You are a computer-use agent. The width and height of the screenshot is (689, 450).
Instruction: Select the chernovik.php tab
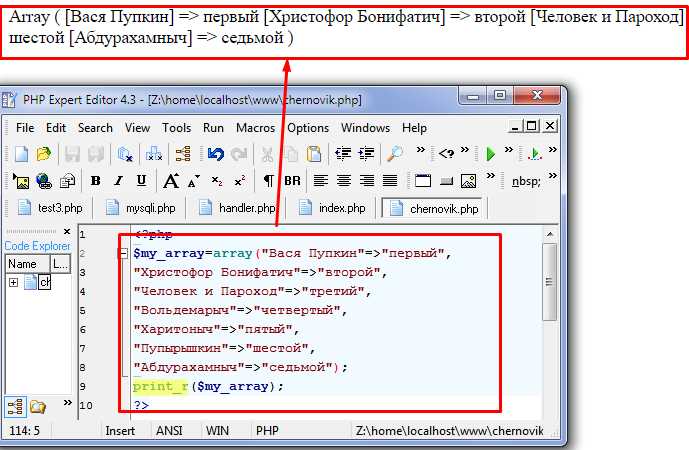click(434, 208)
